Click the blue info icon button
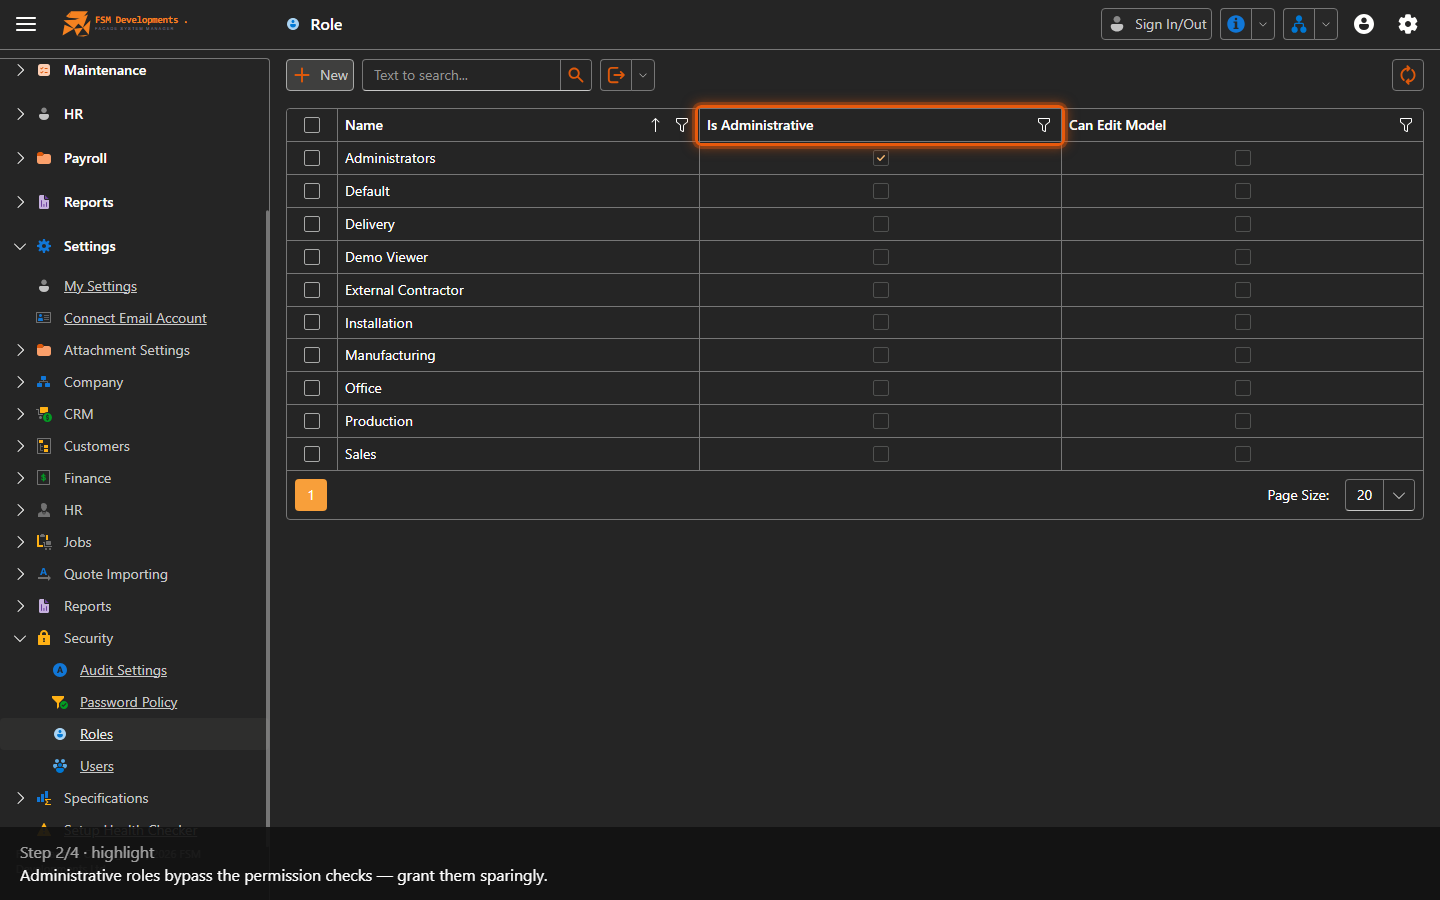 click(x=1236, y=24)
